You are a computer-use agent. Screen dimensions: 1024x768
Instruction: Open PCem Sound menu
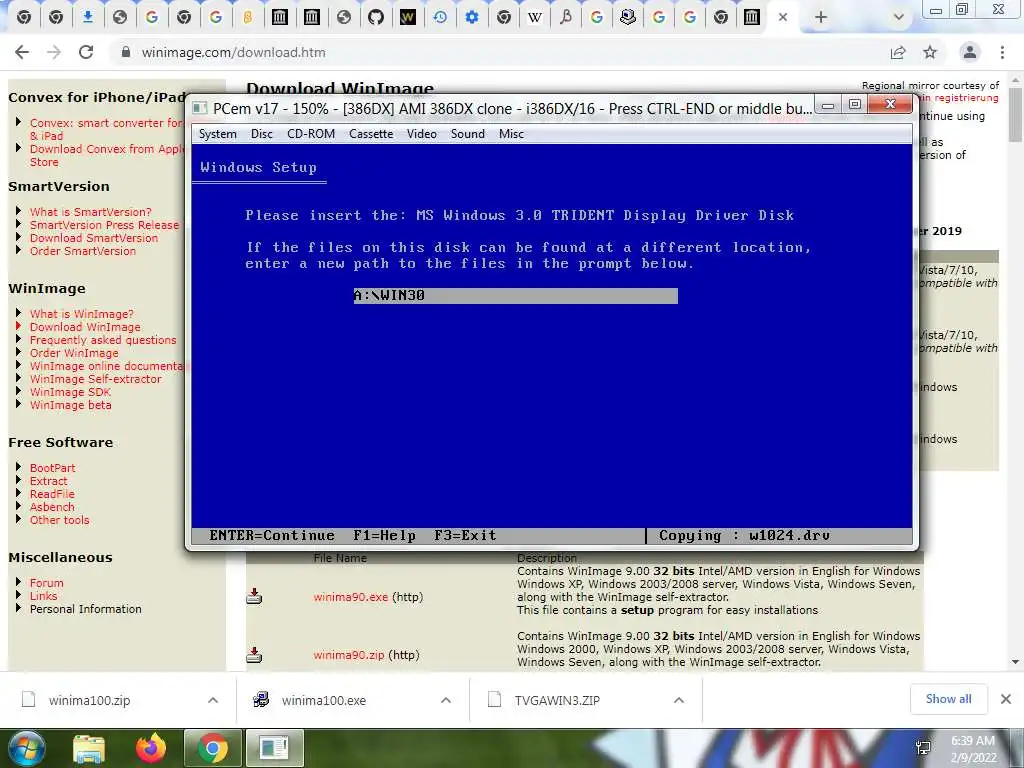coord(468,134)
